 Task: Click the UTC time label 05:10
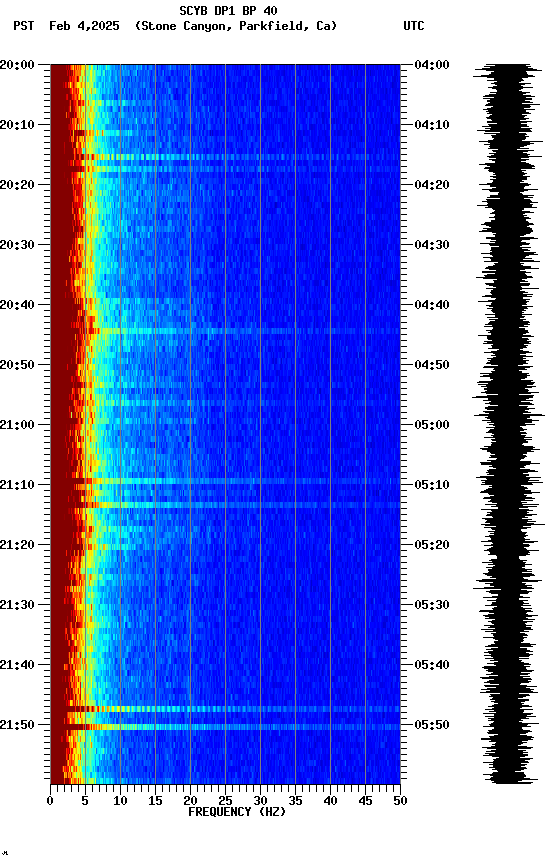coord(432,485)
